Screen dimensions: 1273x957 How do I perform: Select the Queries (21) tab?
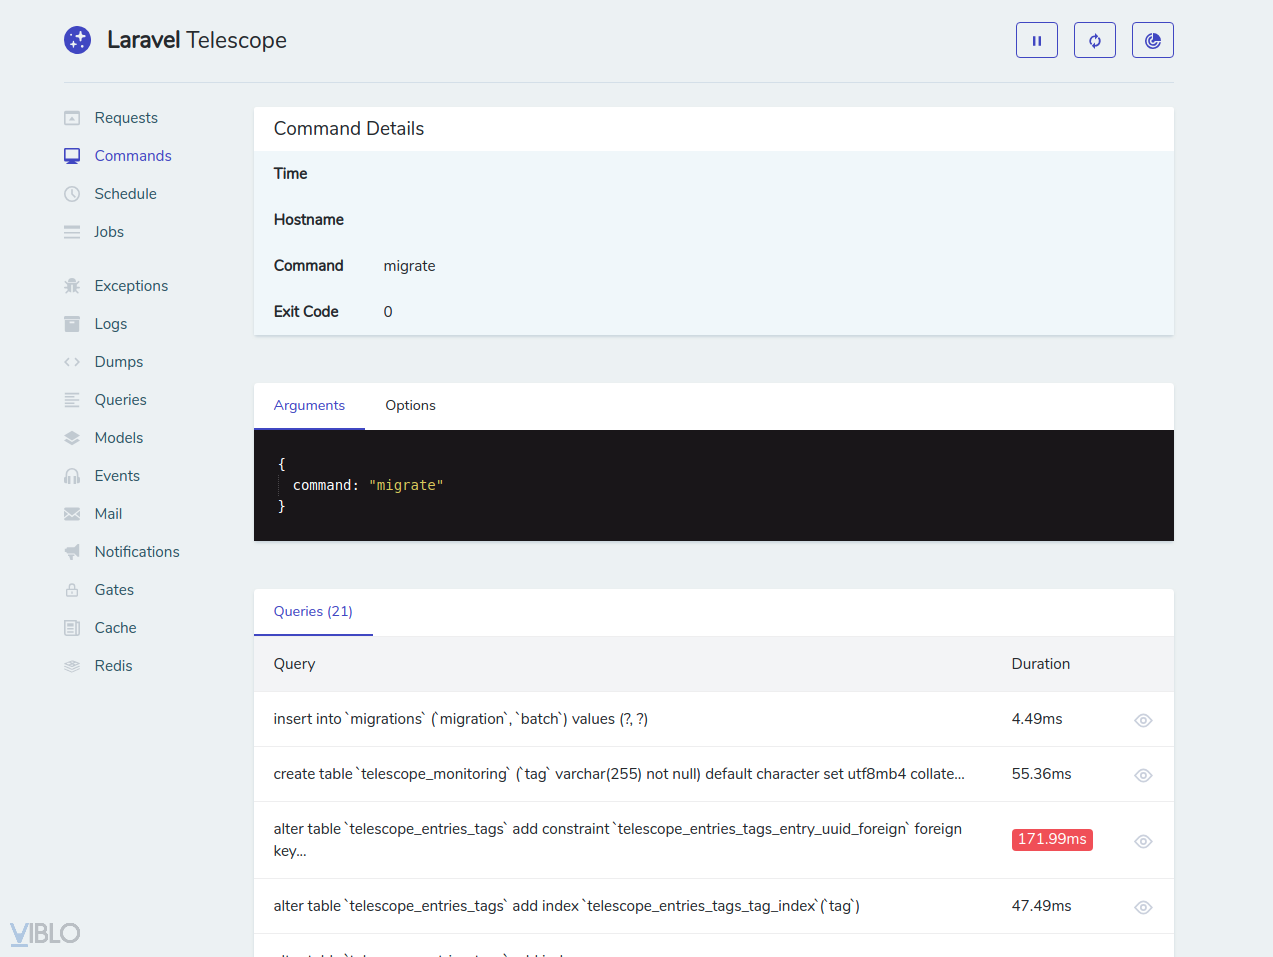click(x=313, y=612)
